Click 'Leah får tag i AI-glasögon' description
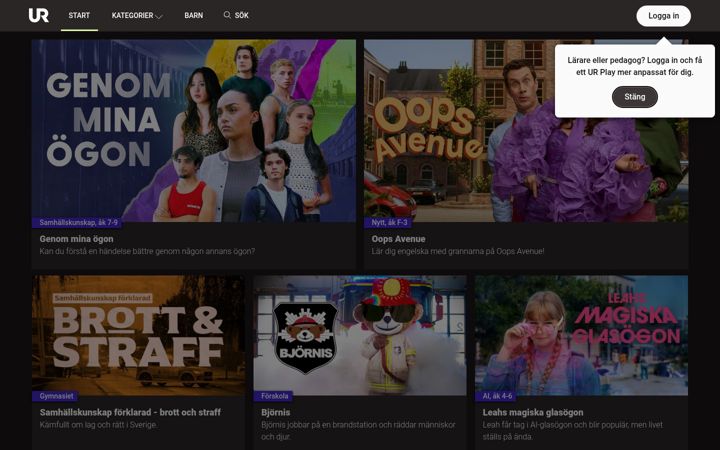Viewport: 720px width, 450px height. click(573, 431)
